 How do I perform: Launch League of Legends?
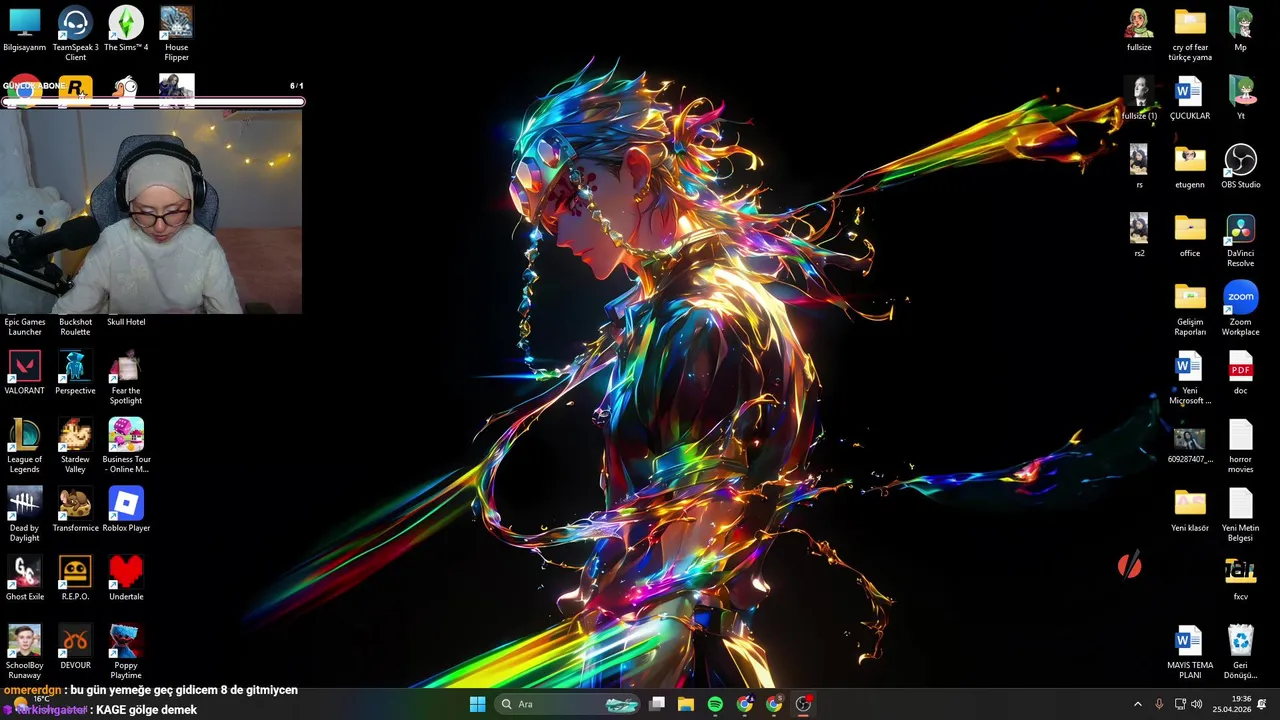[x=24, y=446]
